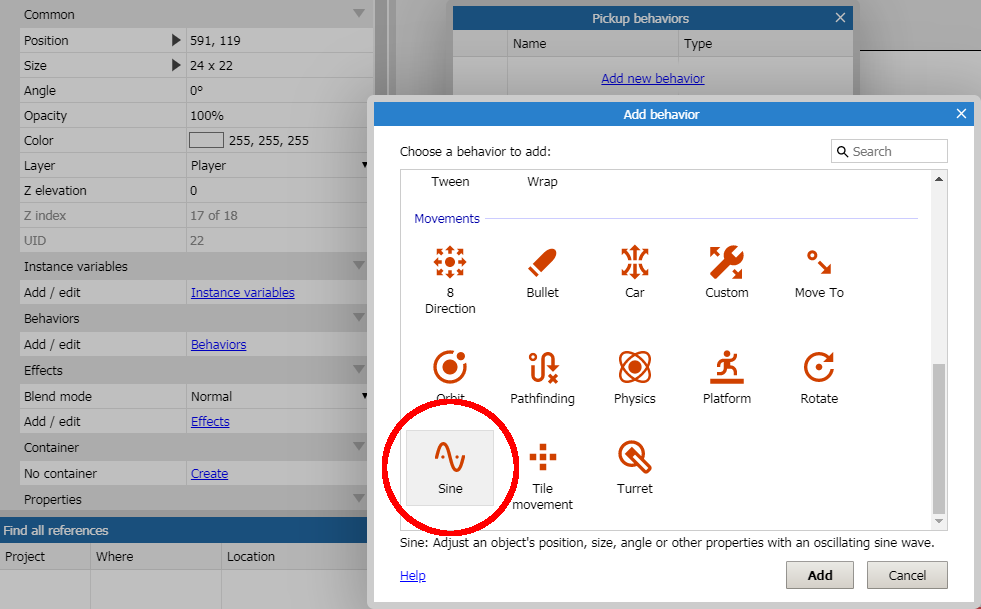Image resolution: width=981 pixels, height=609 pixels.
Task: Choose the Bullet behavior icon
Action: 542,262
